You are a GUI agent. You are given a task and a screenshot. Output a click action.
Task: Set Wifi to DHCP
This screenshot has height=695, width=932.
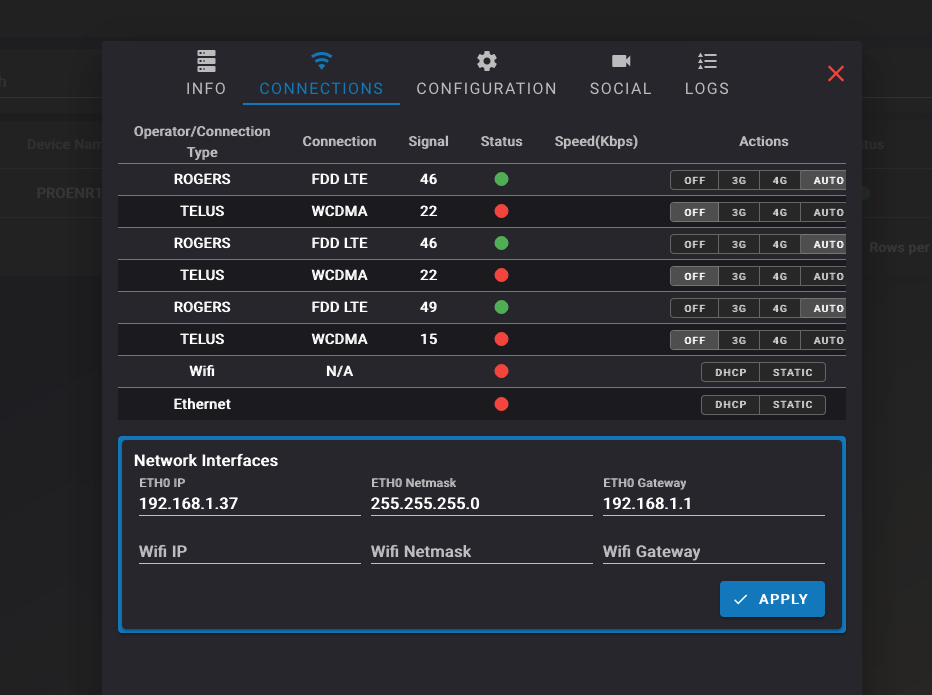pyautogui.click(x=731, y=372)
